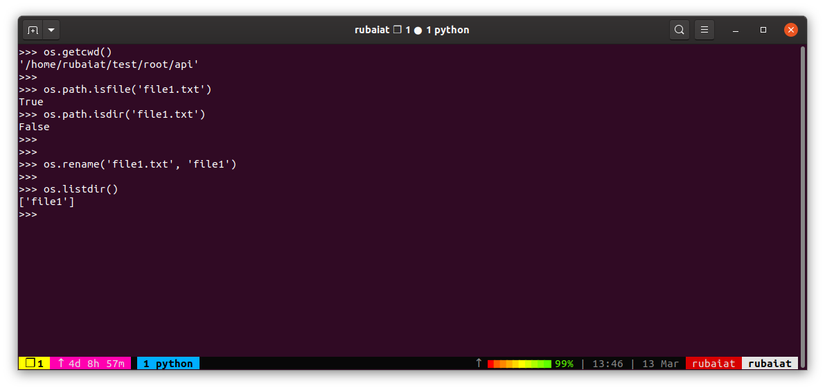
Task: Open the terminal search
Action: 679,30
